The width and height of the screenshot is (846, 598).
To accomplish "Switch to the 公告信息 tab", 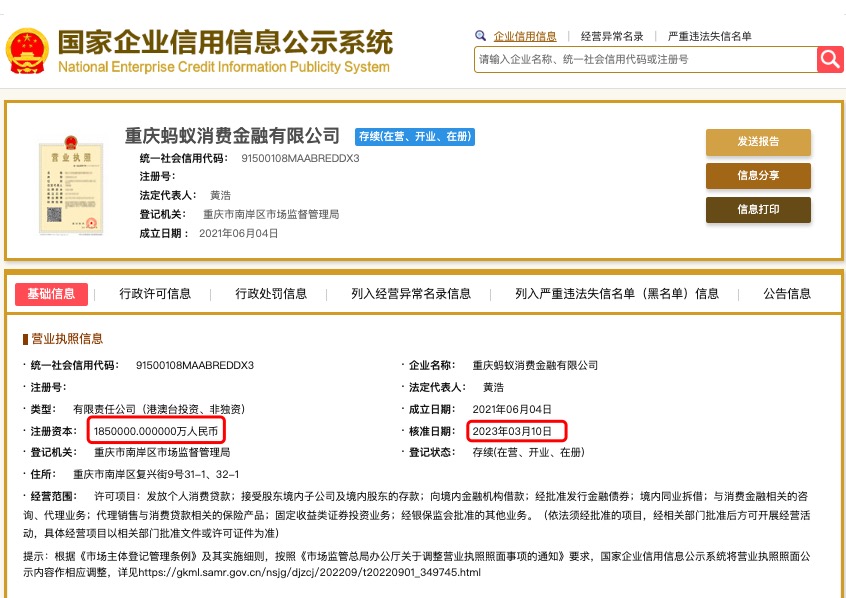I will point(787,294).
